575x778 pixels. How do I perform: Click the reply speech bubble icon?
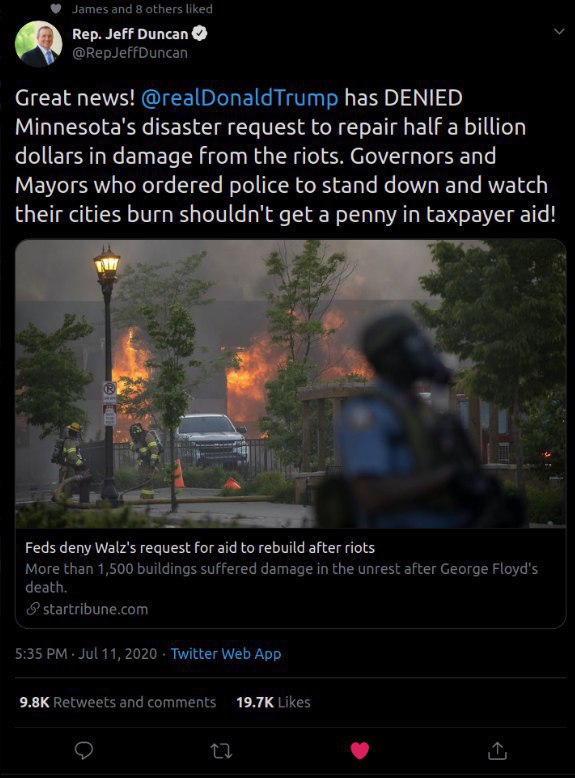[x=84, y=750]
